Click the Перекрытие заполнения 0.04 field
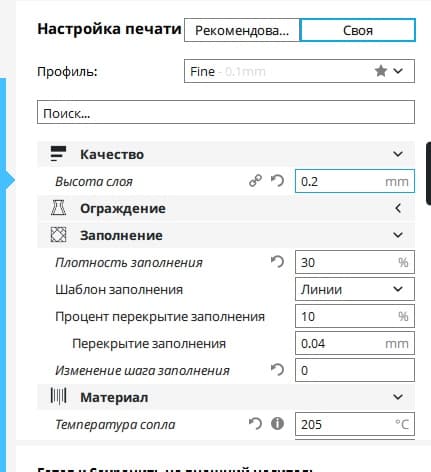Screen dimensions: 431x472 click(x=355, y=343)
